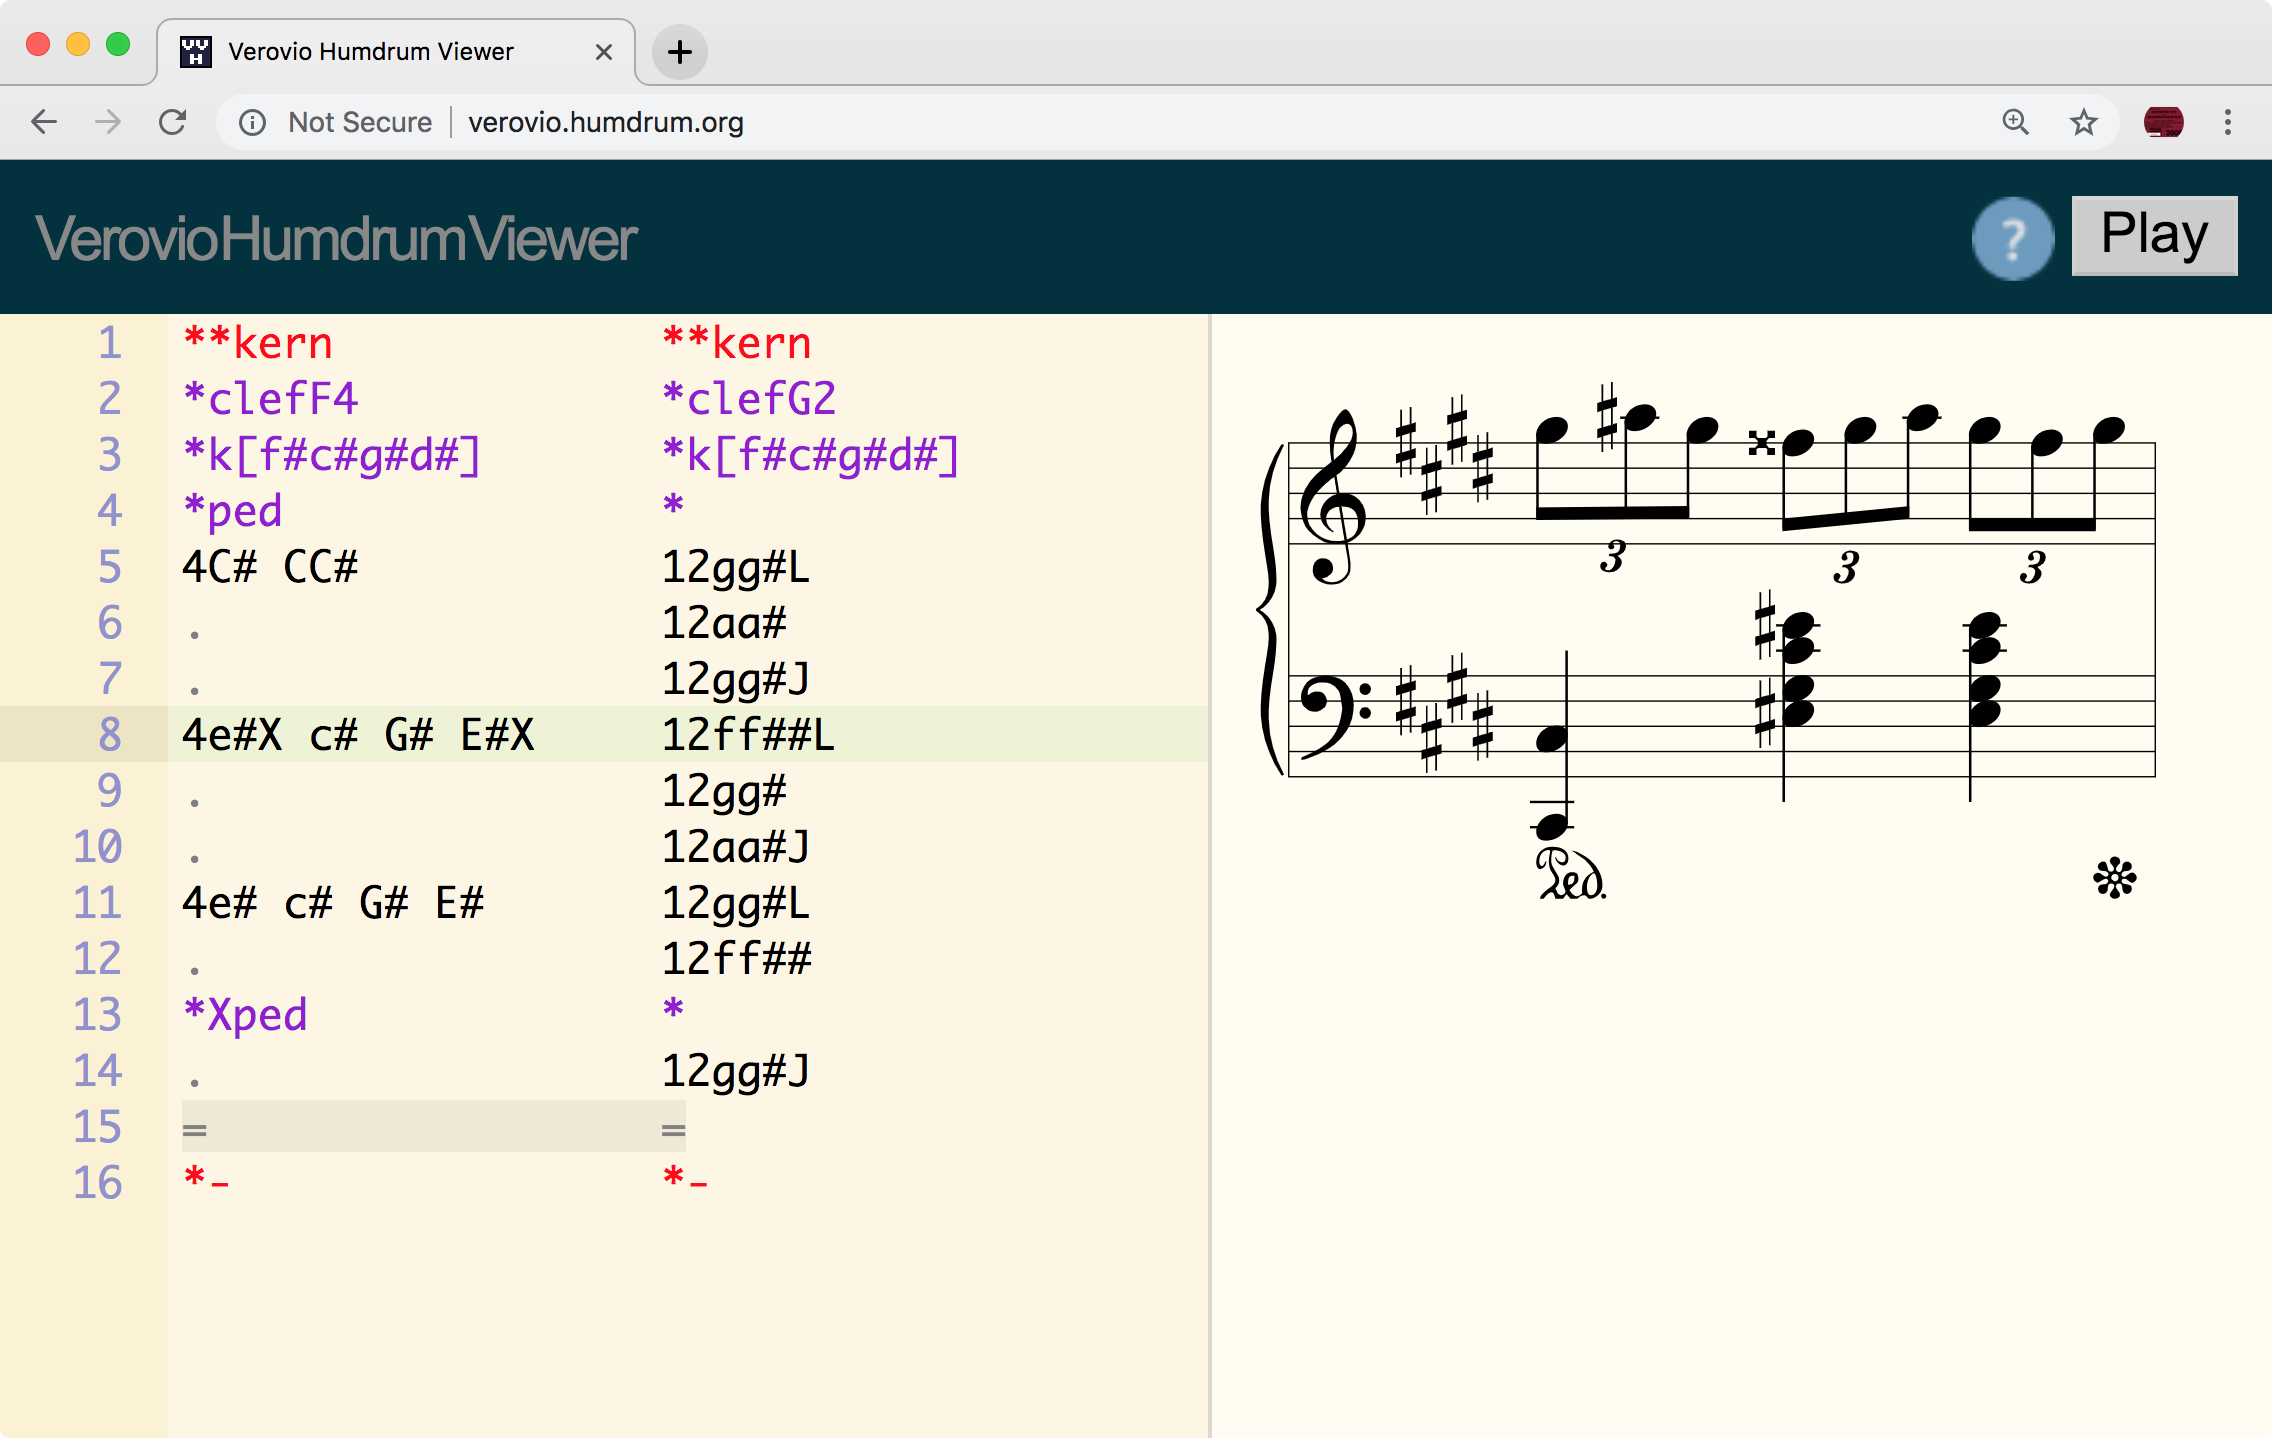Click the Verovio favicon on the browser tab
2272x1438 pixels.
click(x=196, y=50)
